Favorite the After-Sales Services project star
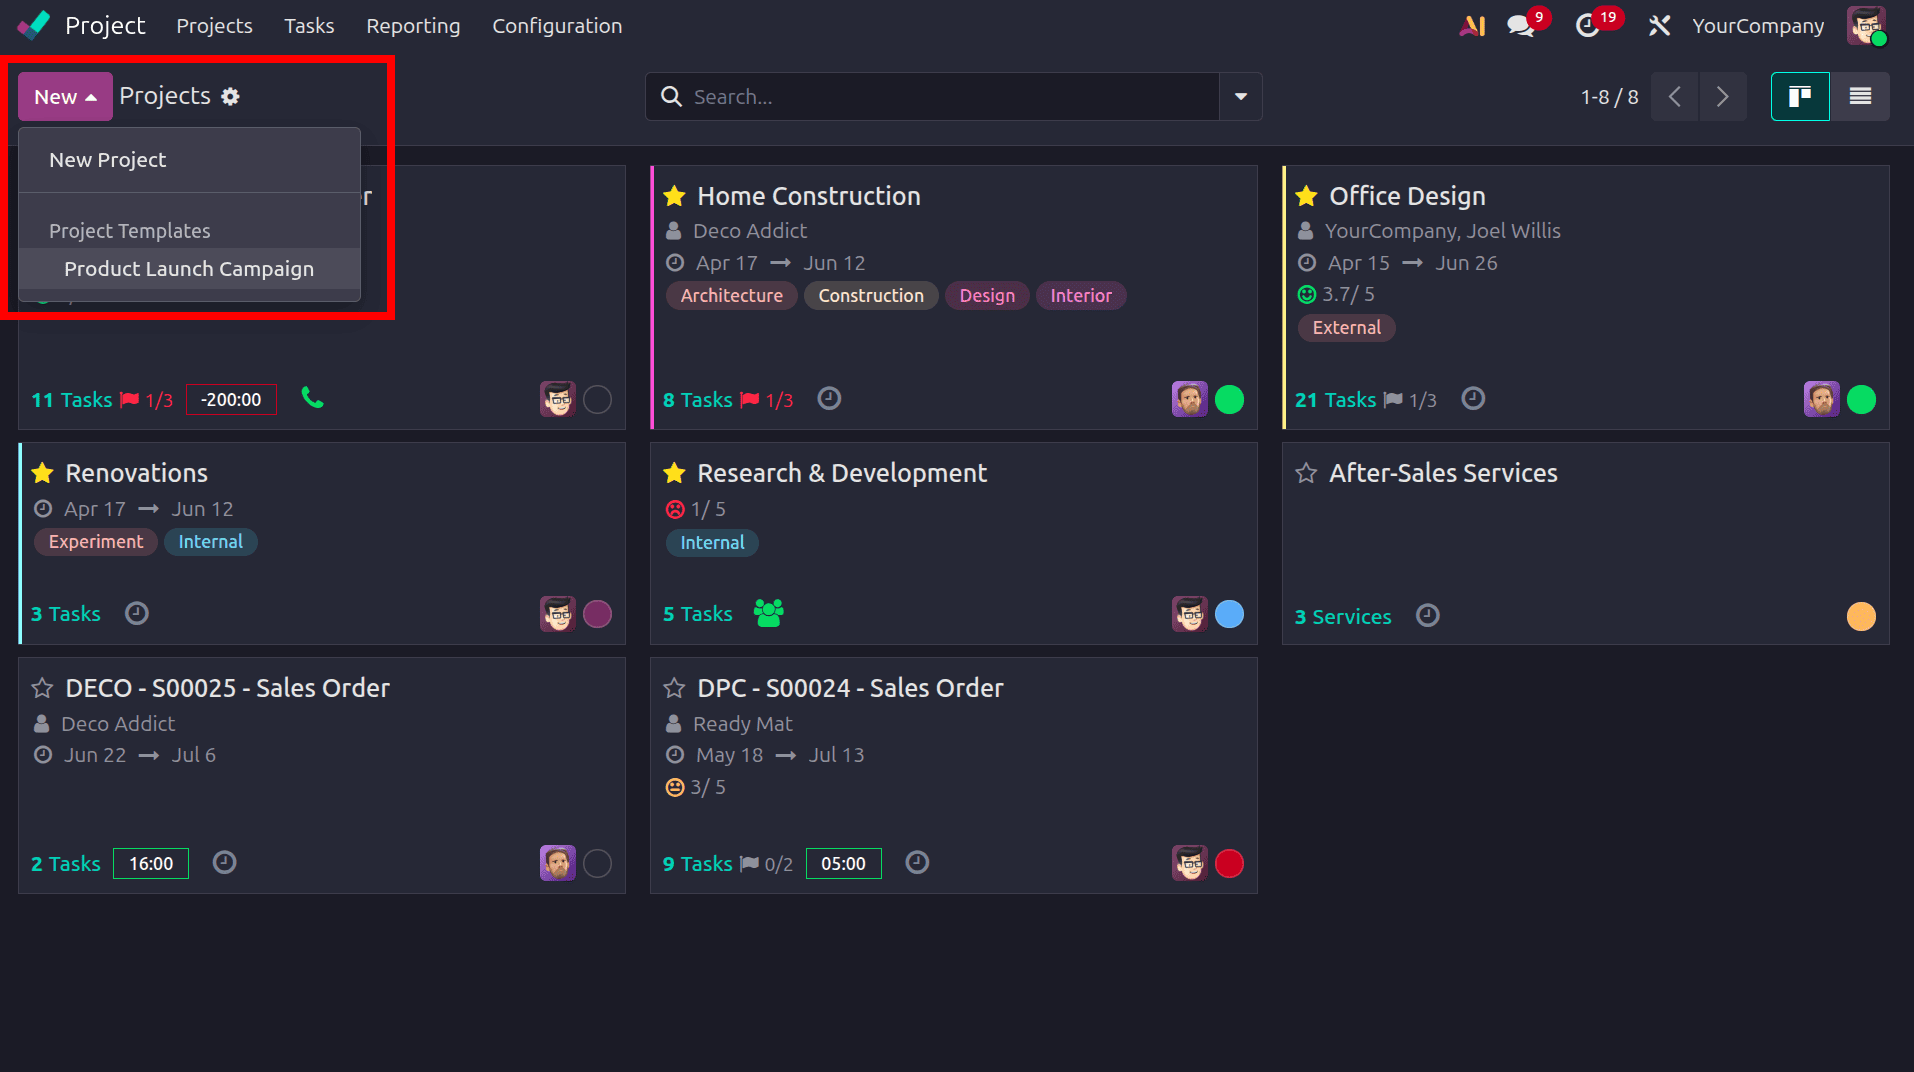This screenshot has height=1072, width=1914. coord(1307,473)
